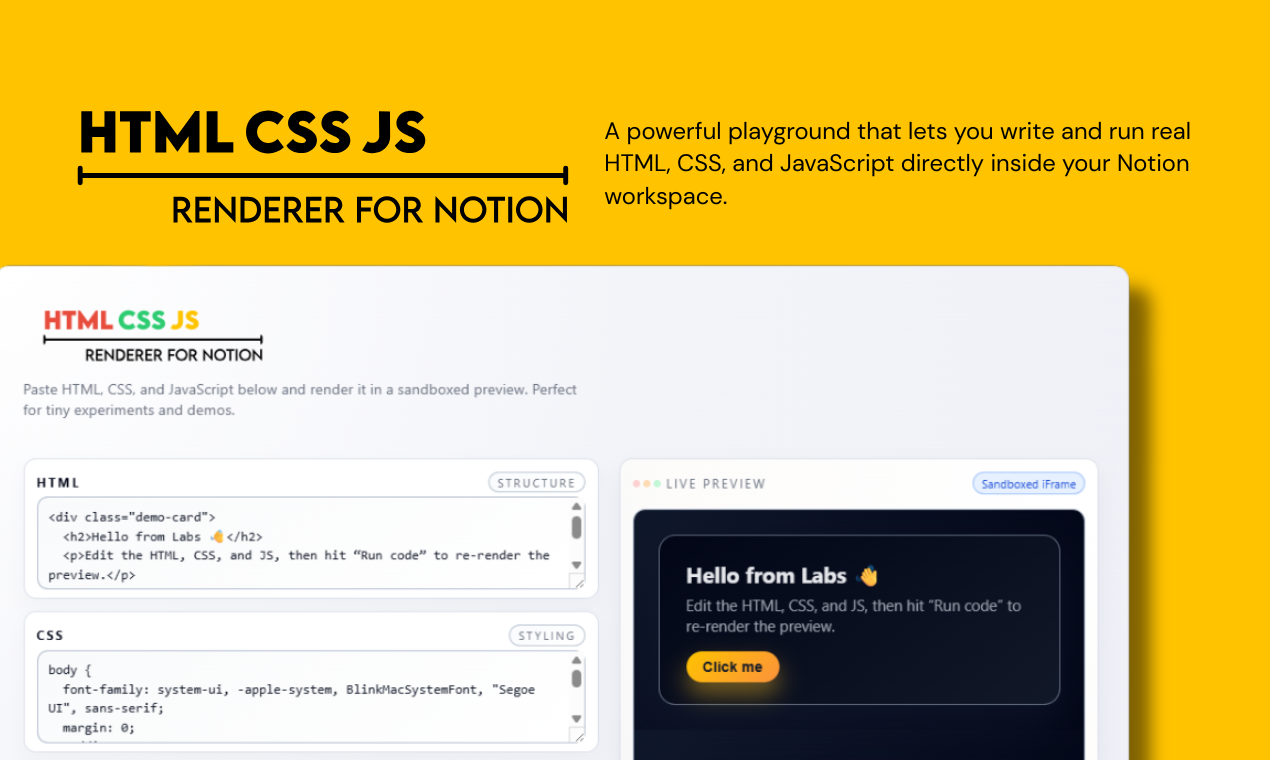This screenshot has height=760, width=1270.
Task: Click the red traffic-light dot in Live Preview
Action: point(637,483)
